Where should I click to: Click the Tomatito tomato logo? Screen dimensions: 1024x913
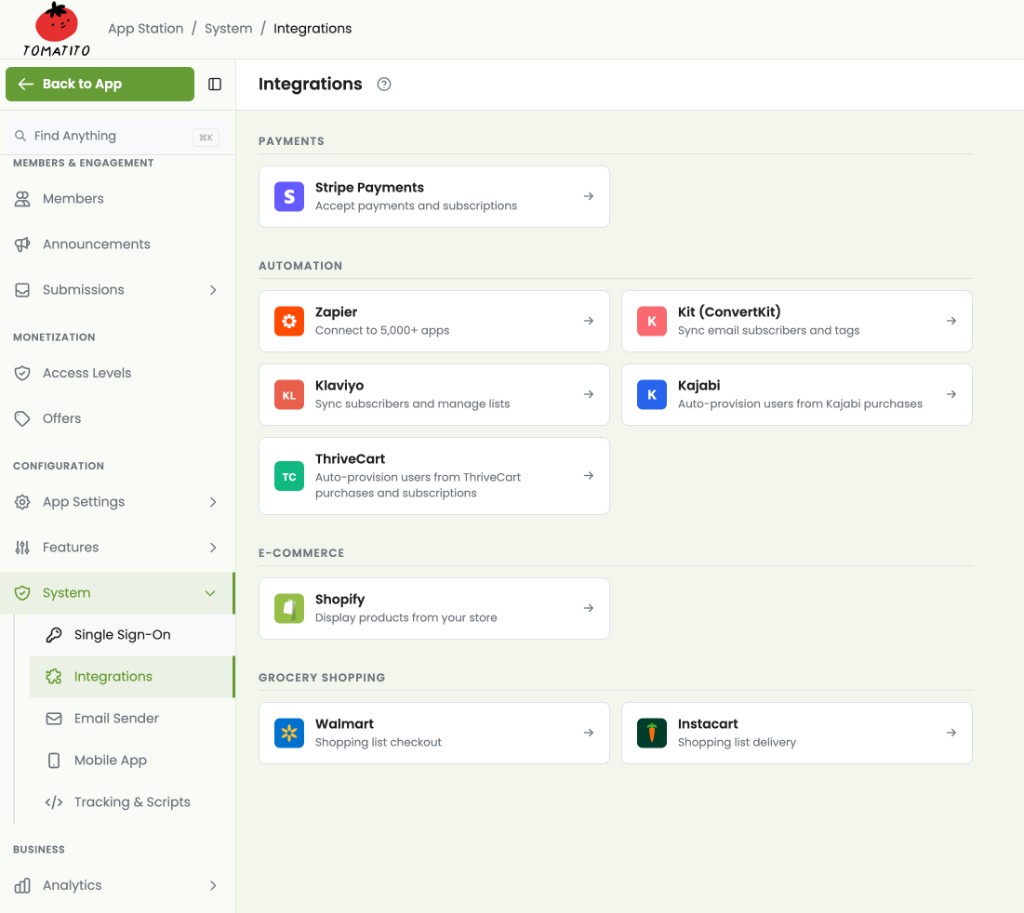coord(56,29)
